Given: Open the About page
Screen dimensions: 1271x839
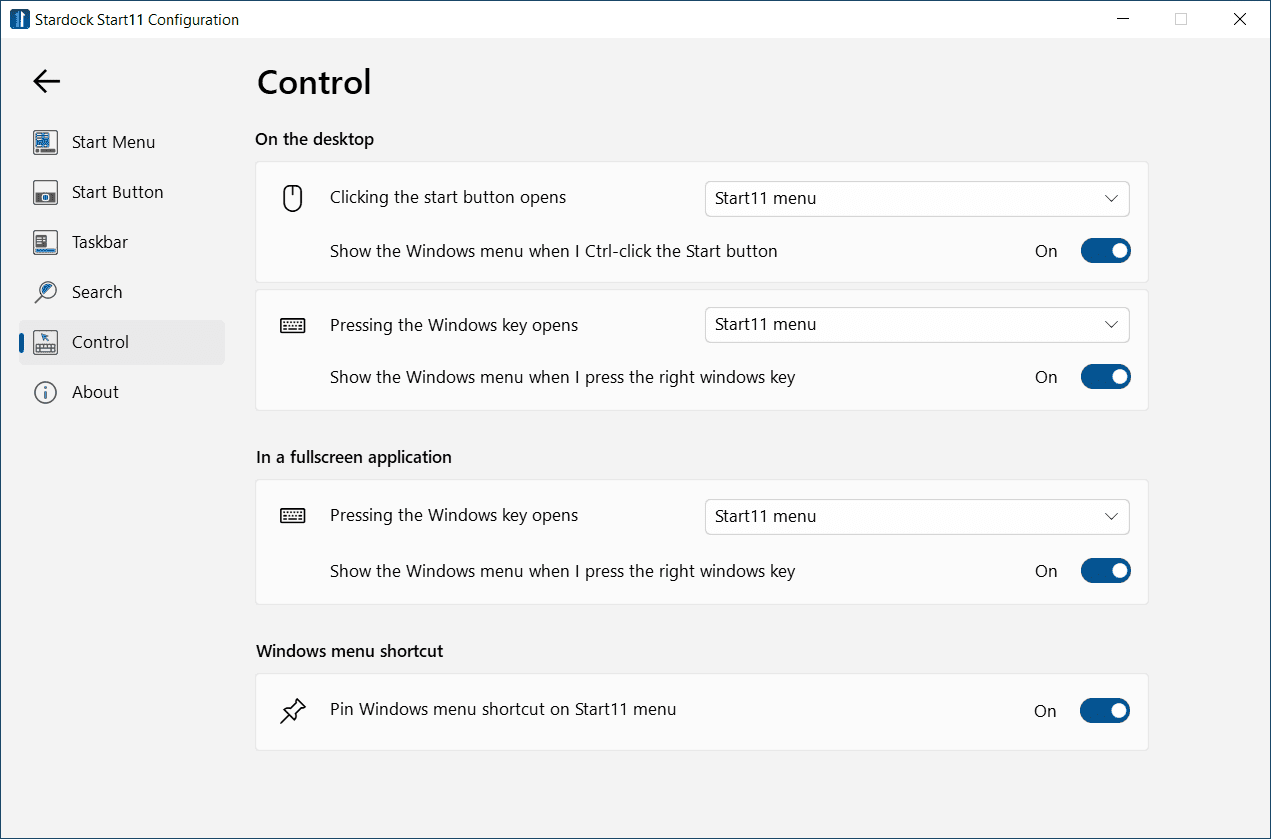Looking at the screenshot, I should pos(95,392).
